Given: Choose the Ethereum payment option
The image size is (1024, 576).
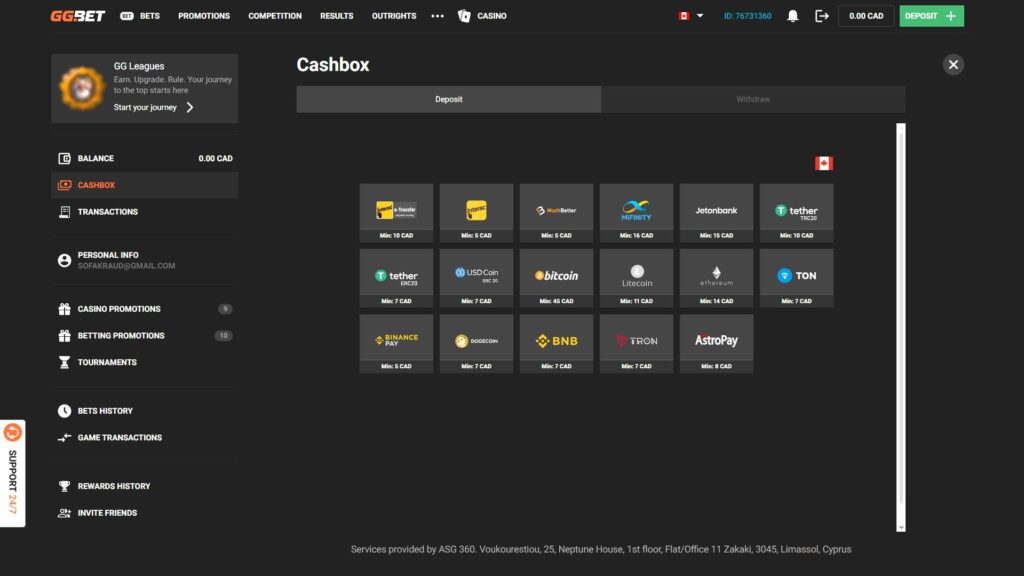Looking at the screenshot, I should (716, 275).
